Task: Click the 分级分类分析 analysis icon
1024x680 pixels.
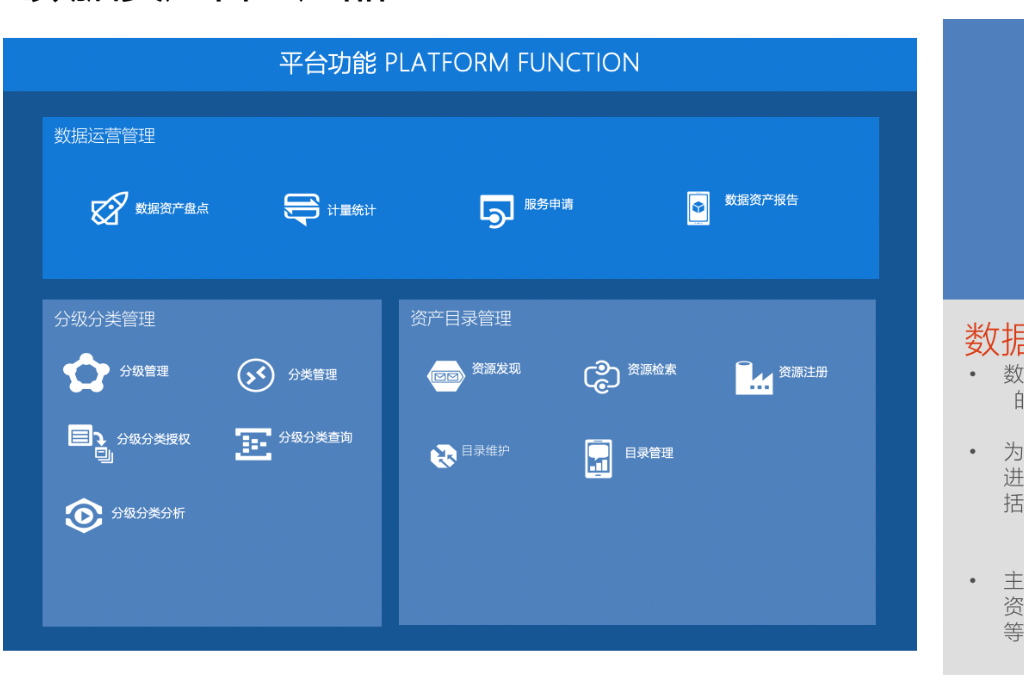Action: (84, 516)
